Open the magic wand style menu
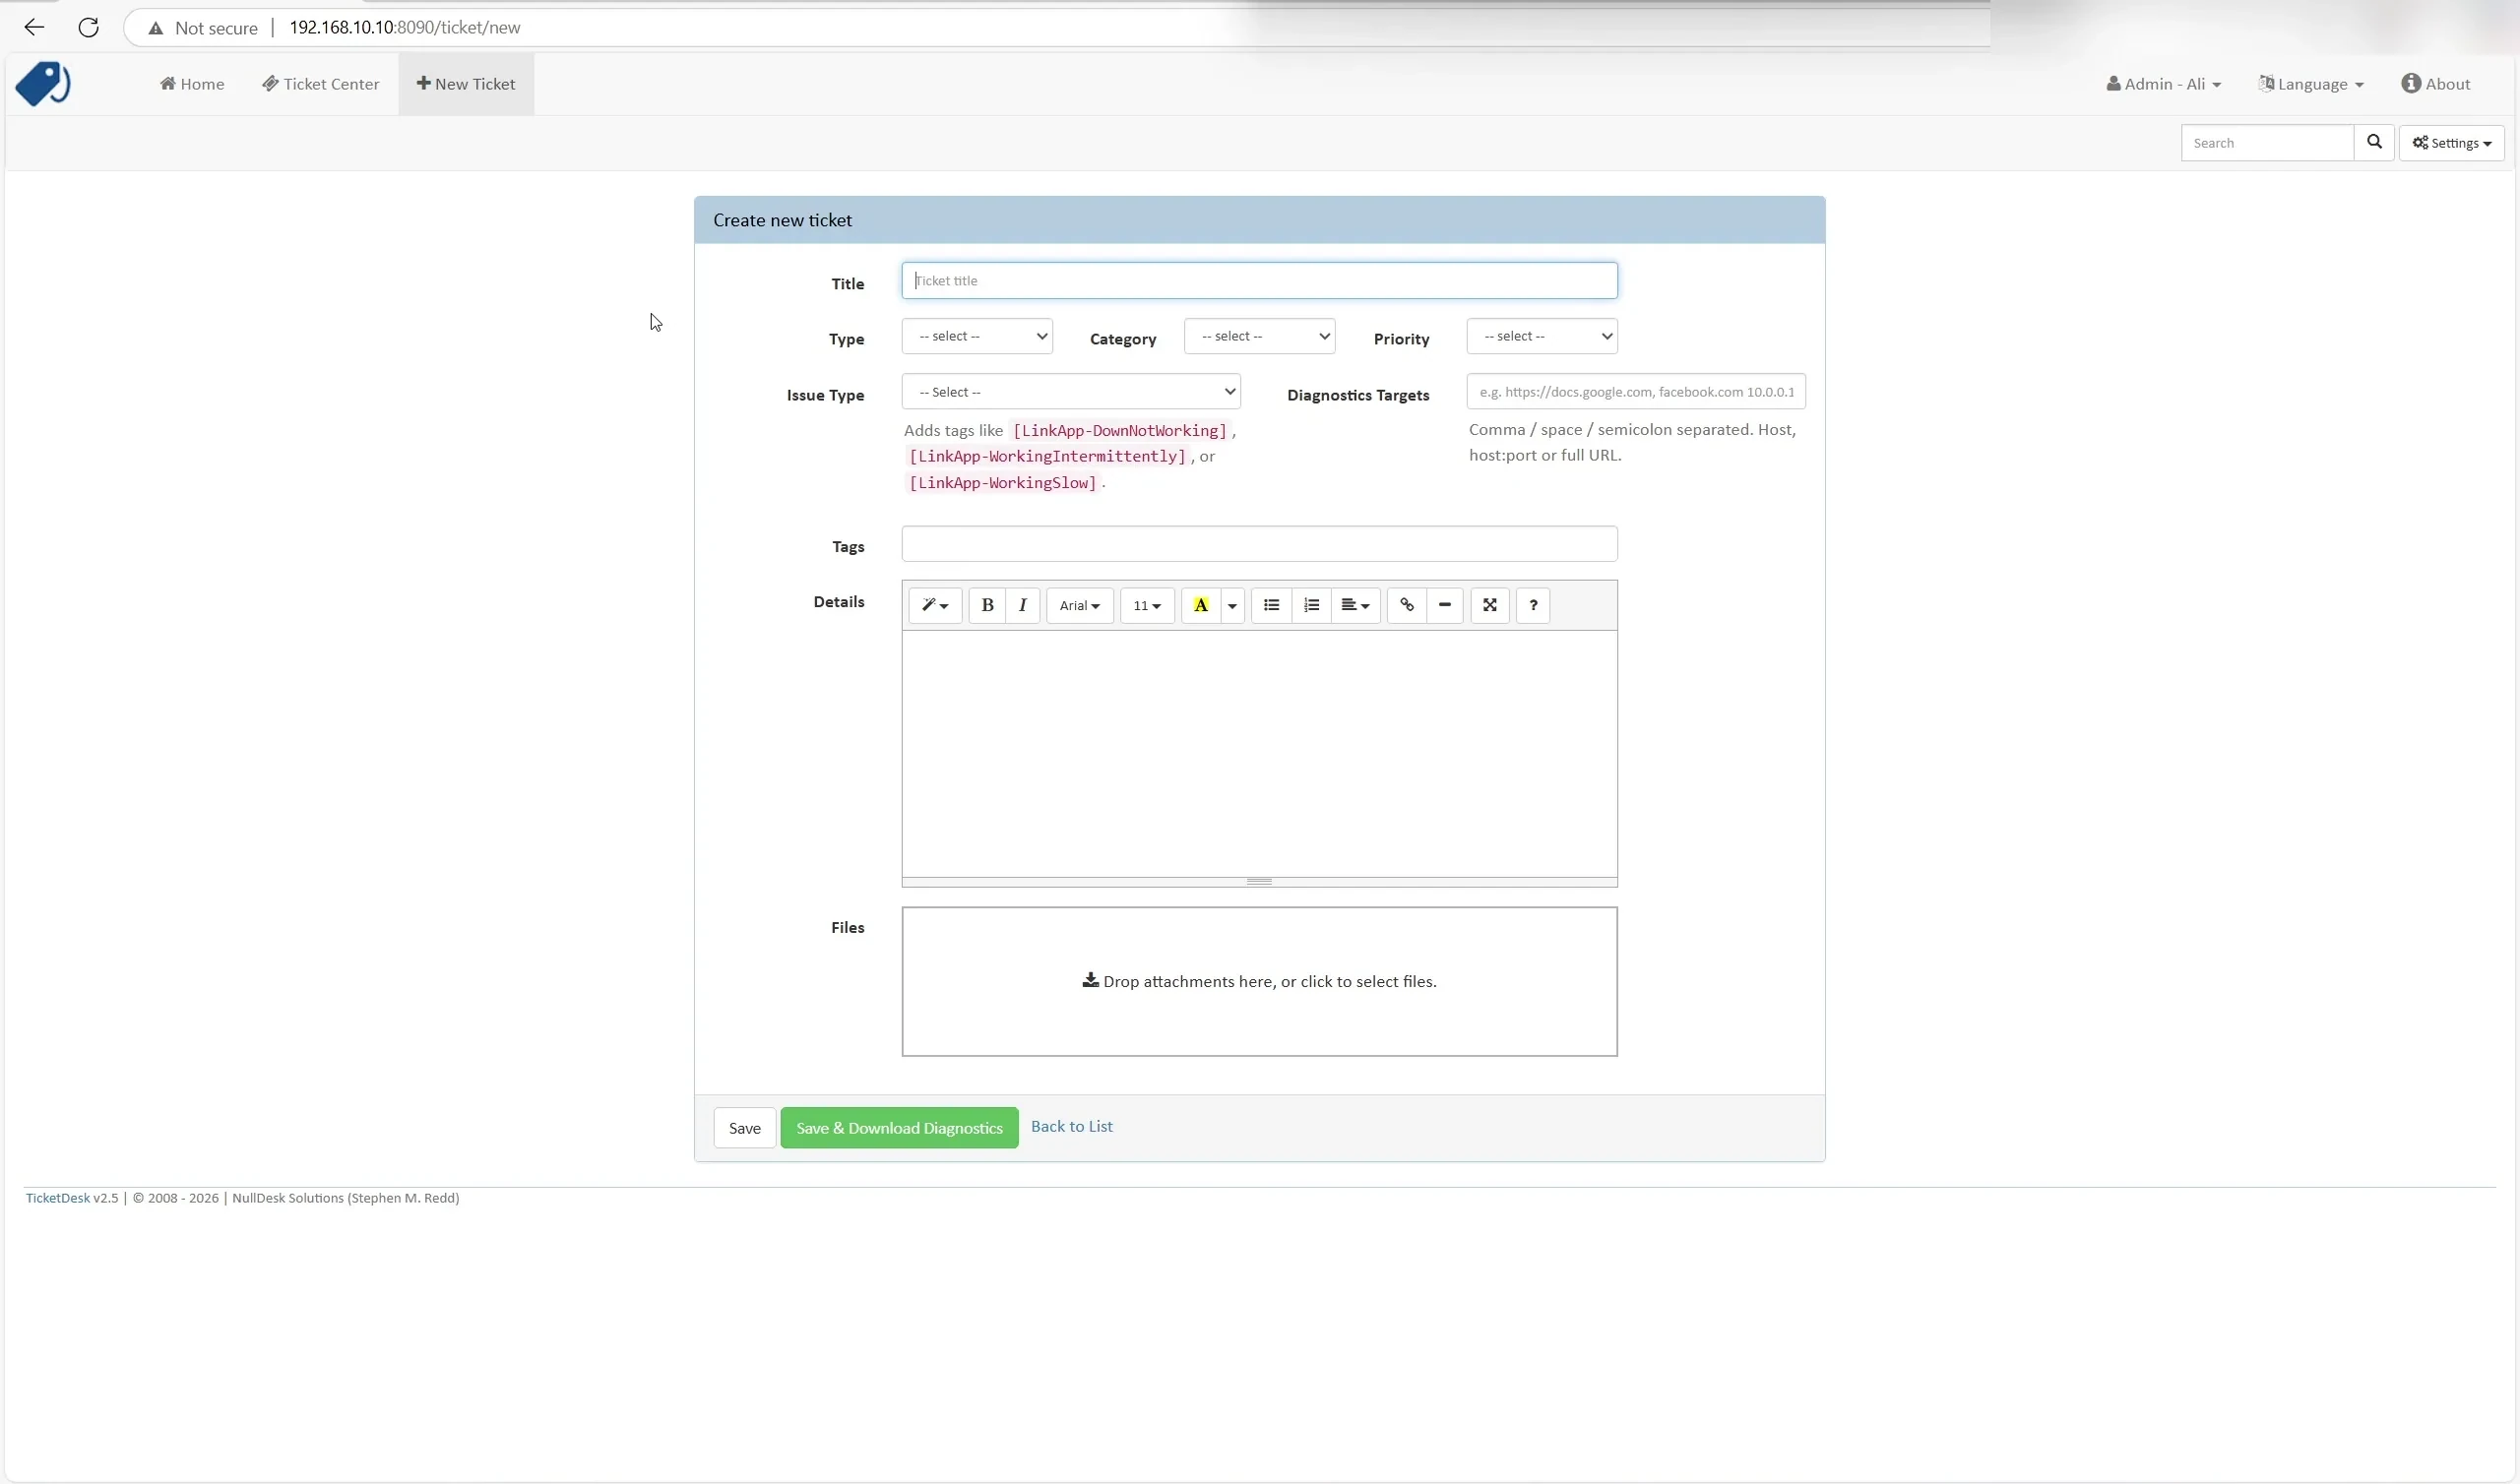The image size is (2520, 1484). pos(935,606)
